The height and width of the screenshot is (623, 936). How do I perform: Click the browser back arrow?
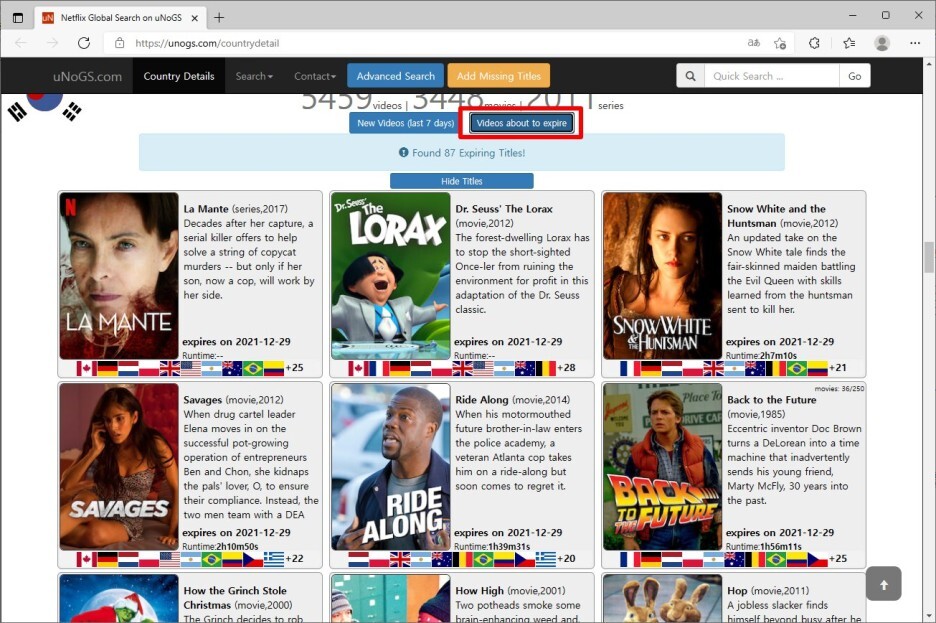tap(21, 43)
